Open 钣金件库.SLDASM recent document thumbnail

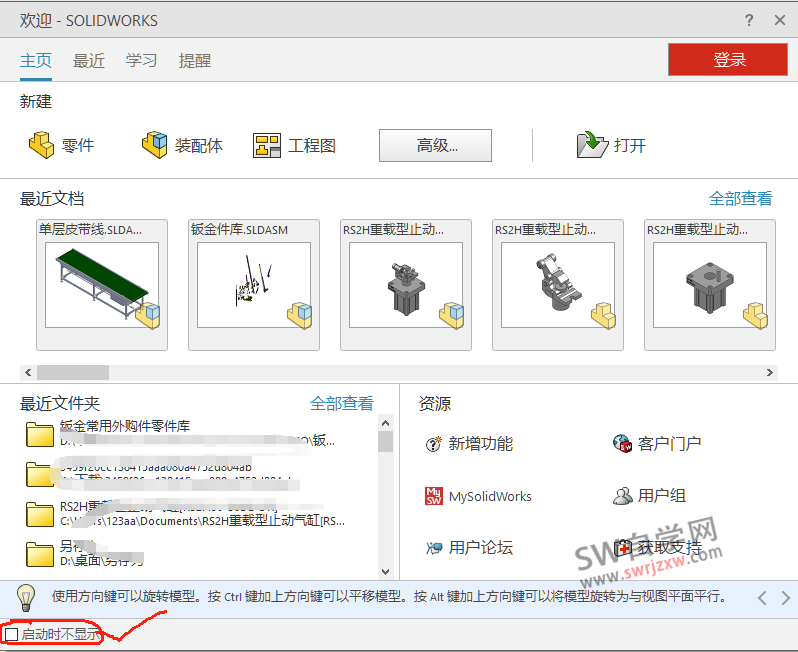click(254, 285)
